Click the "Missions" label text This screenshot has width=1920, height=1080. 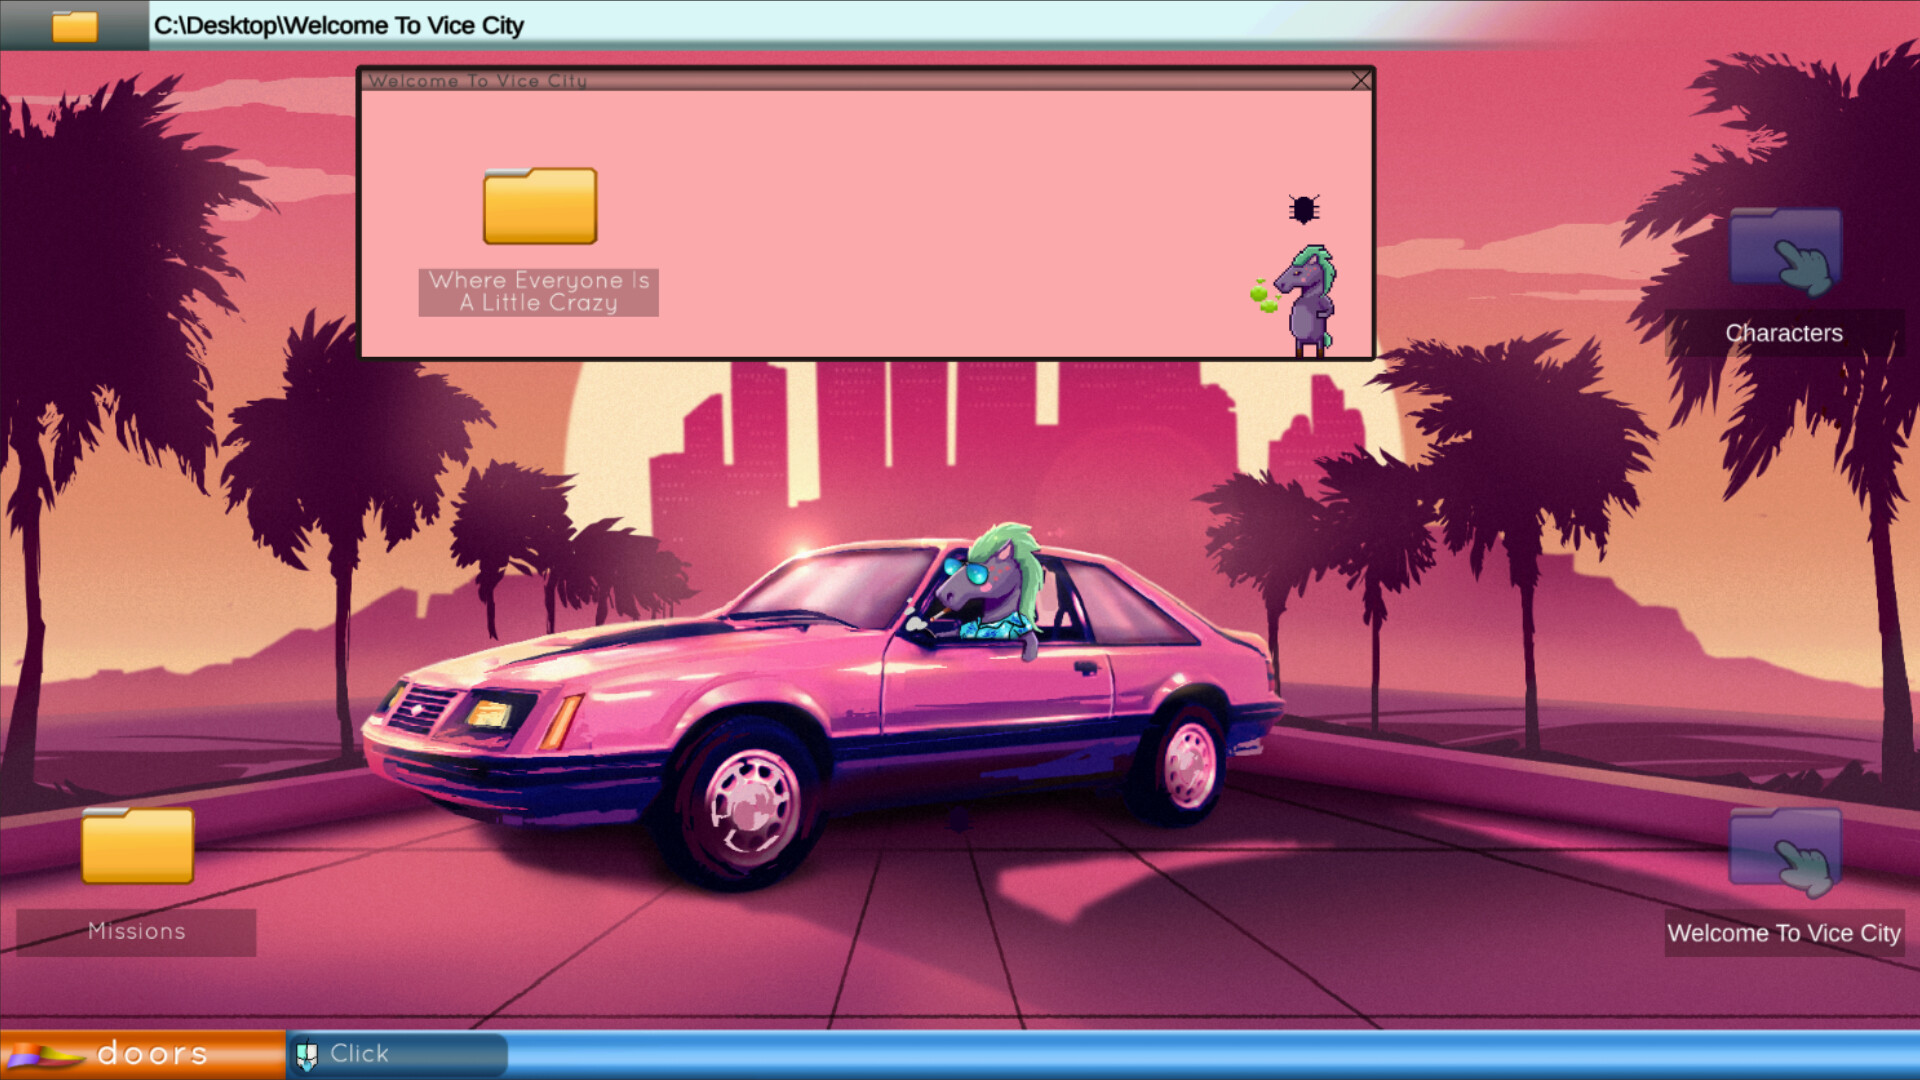(137, 931)
